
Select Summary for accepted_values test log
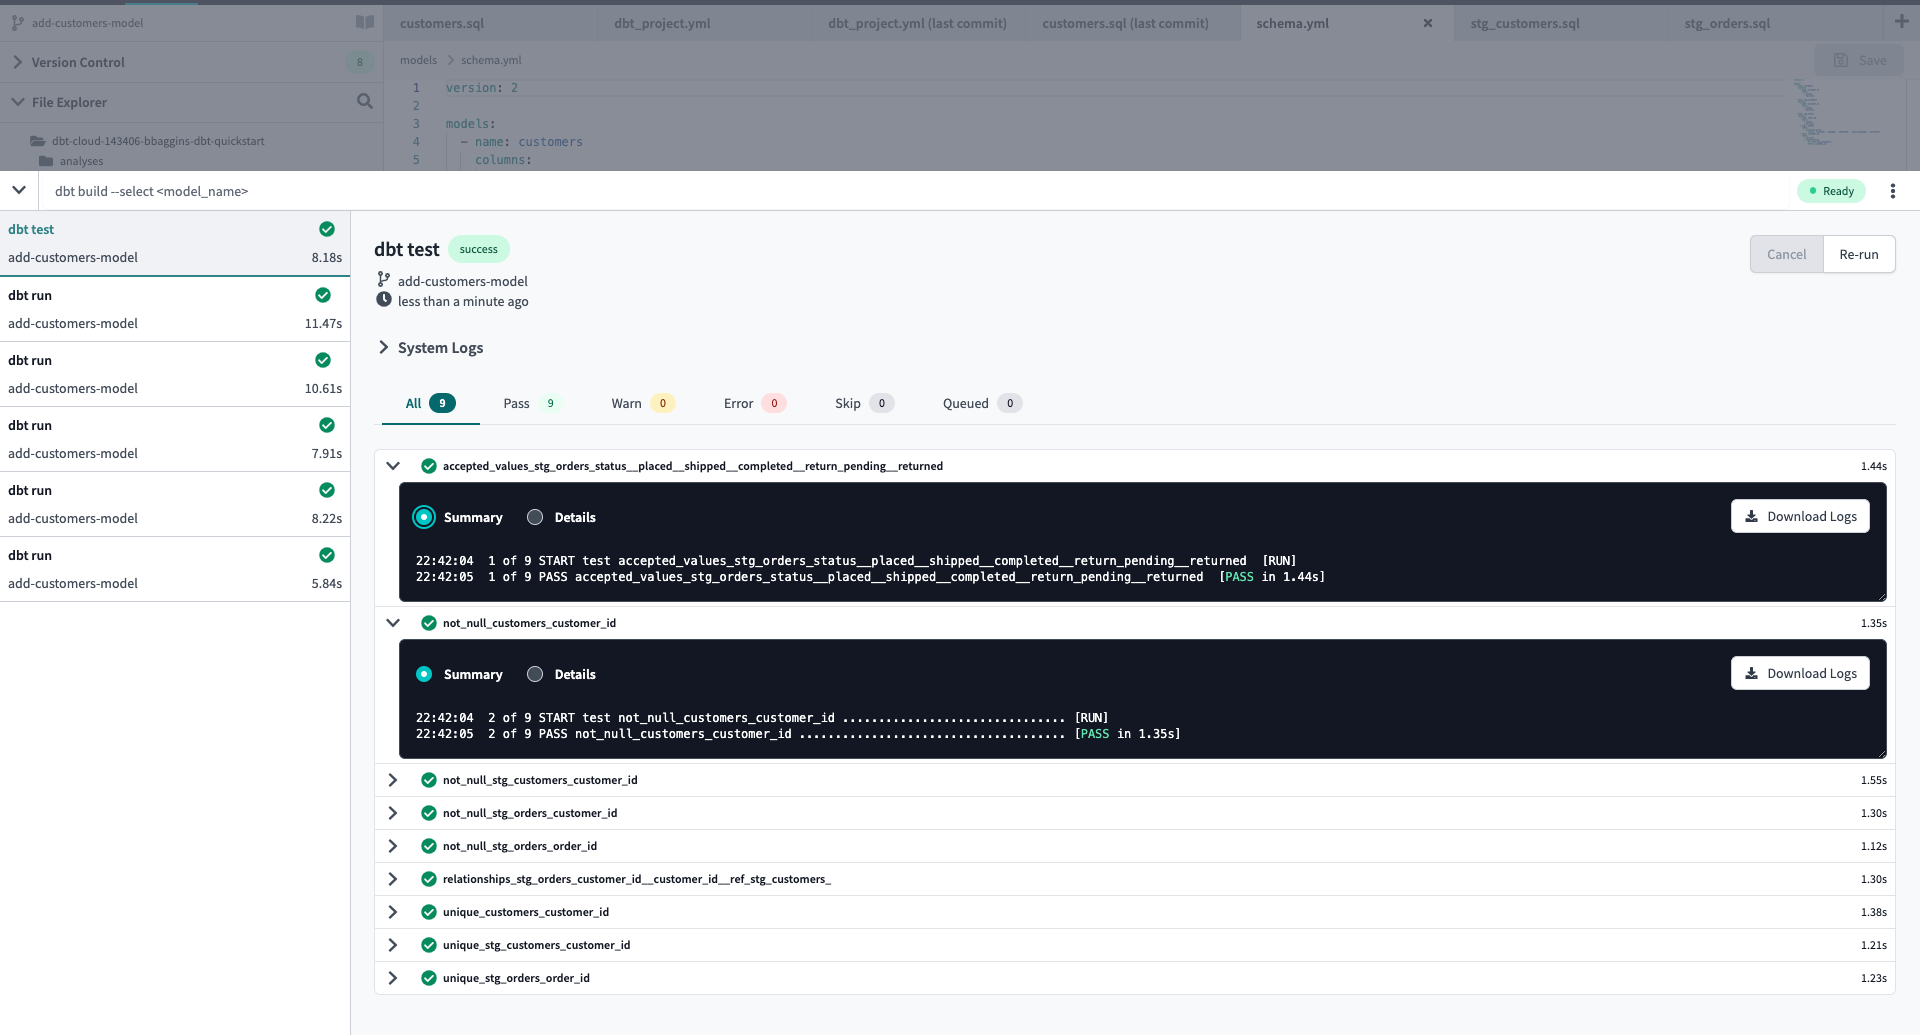424,517
